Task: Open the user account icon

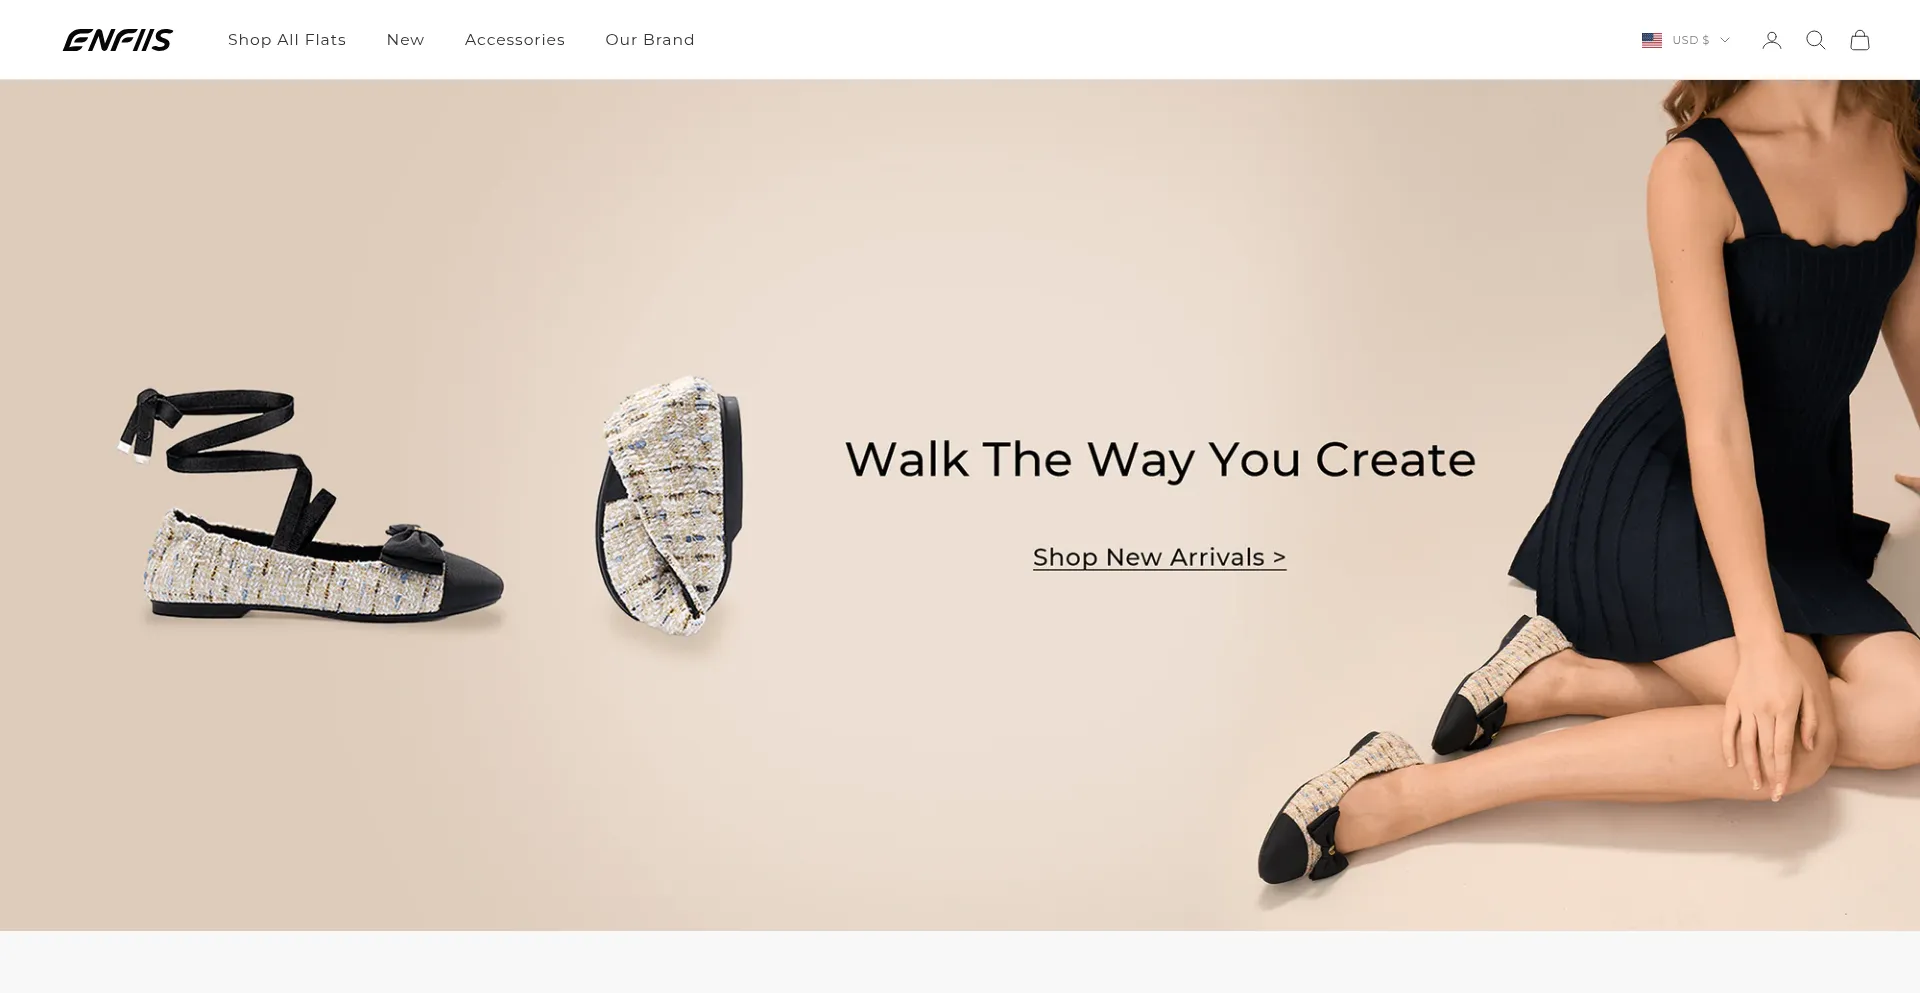Action: 1772,40
